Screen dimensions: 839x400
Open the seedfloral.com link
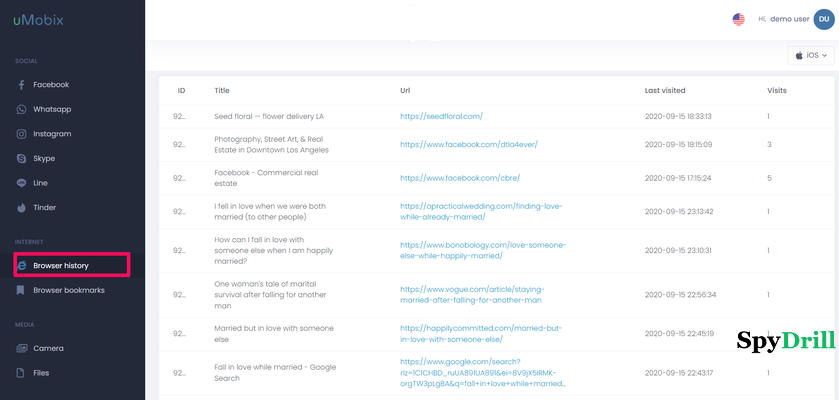click(x=441, y=116)
